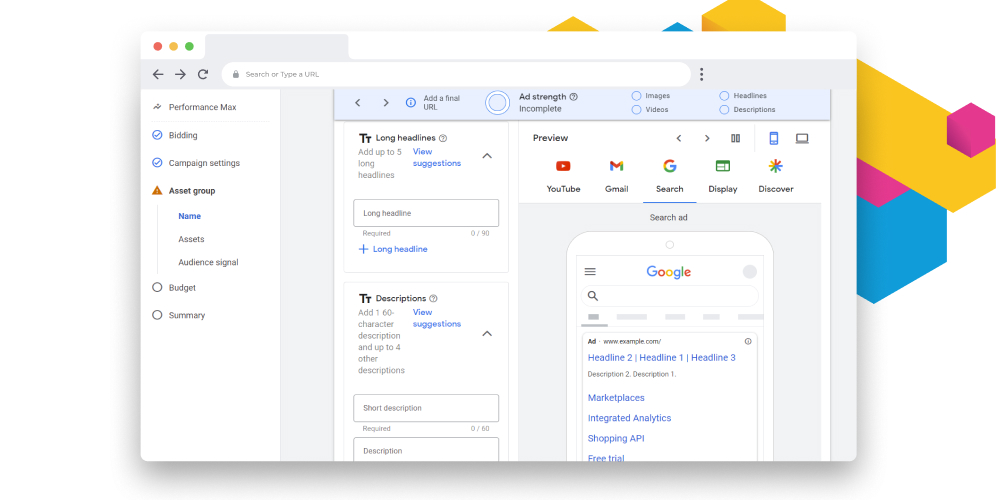Image resolution: width=1000 pixels, height=500 pixels.
Task: Click the info icon beside Add a final URL
Action: (x=411, y=103)
